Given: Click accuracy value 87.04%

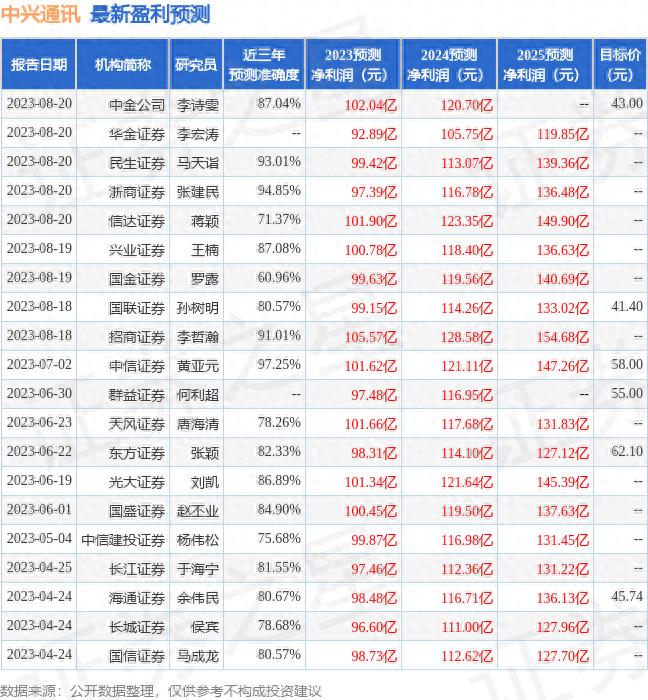Looking at the screenshot, I should (279, 104).
